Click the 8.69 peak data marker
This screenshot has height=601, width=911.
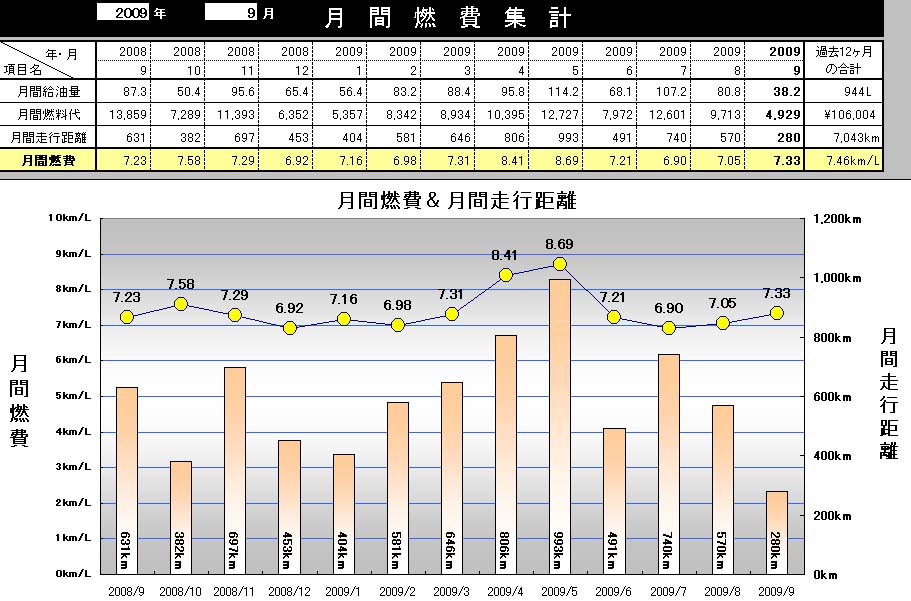(x=560, y=264)
